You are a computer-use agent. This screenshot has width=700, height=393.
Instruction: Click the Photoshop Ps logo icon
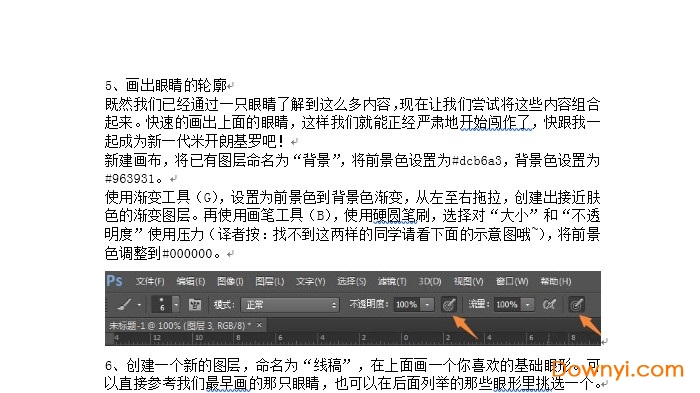114,281
